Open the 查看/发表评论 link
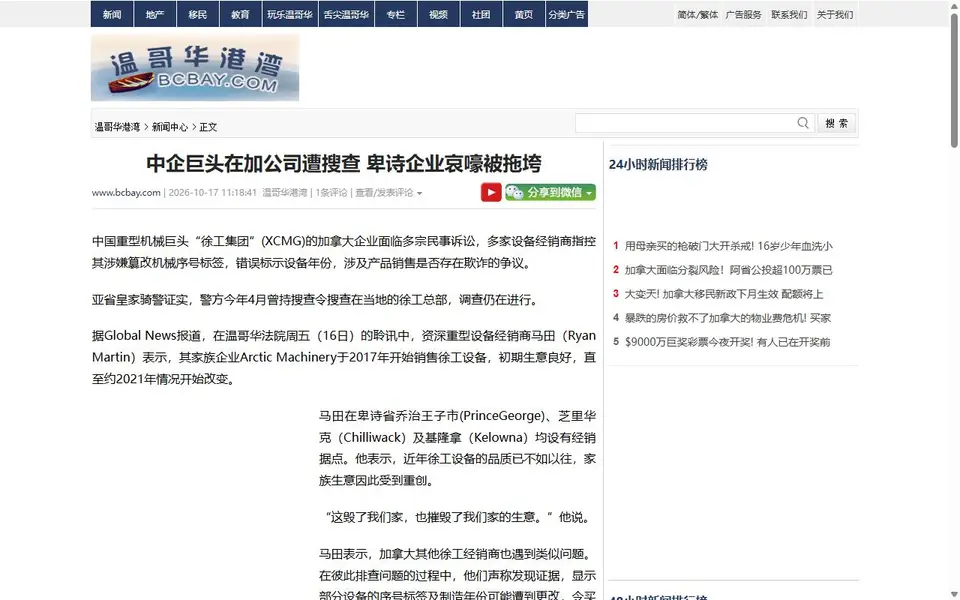The width and height of the screenshot is (960, 600). click(384, 192)
